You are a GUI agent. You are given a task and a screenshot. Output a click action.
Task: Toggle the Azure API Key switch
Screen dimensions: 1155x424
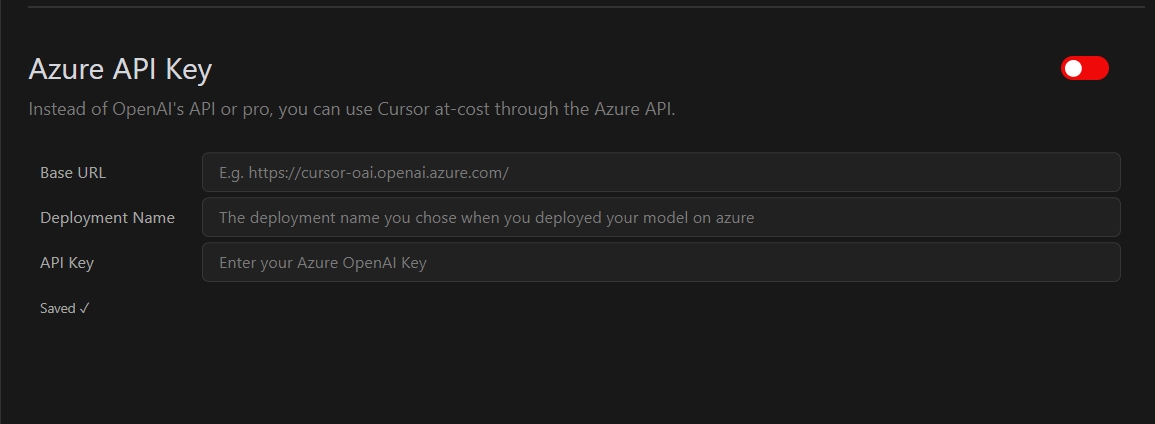pos(1084,68)
